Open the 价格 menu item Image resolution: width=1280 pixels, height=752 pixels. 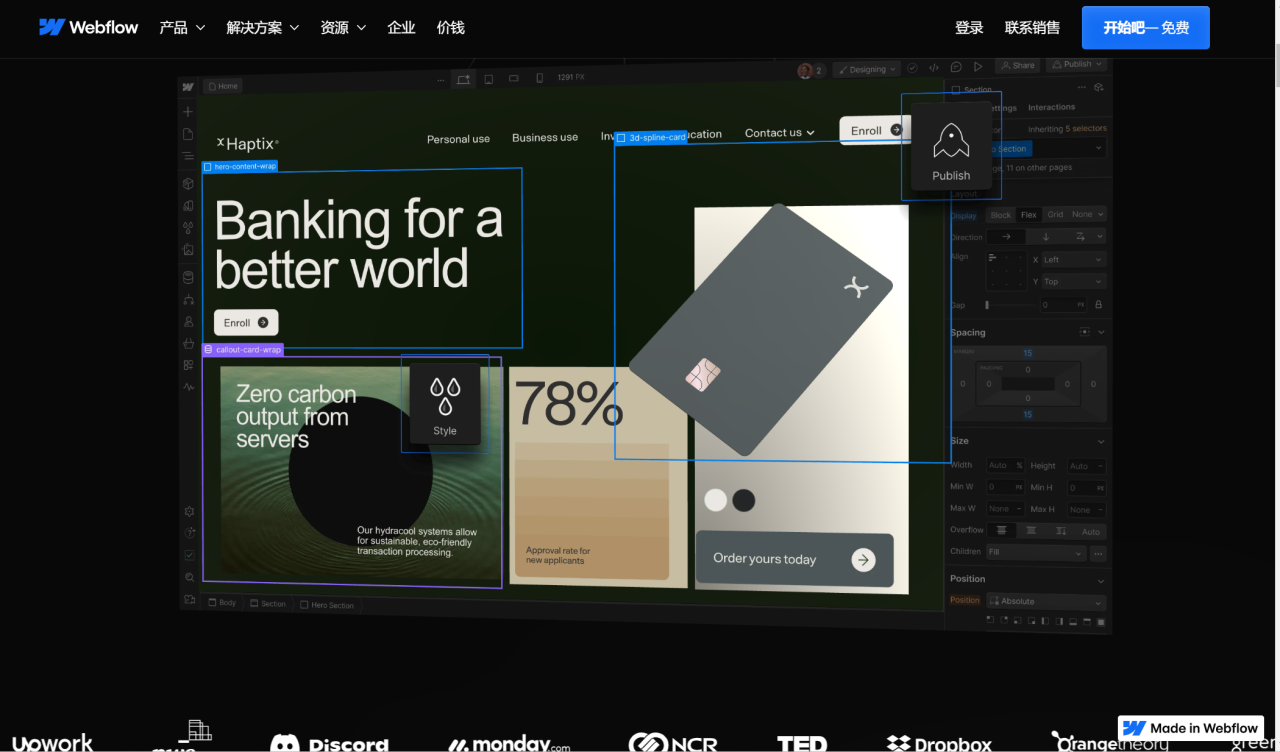[451, 27]
